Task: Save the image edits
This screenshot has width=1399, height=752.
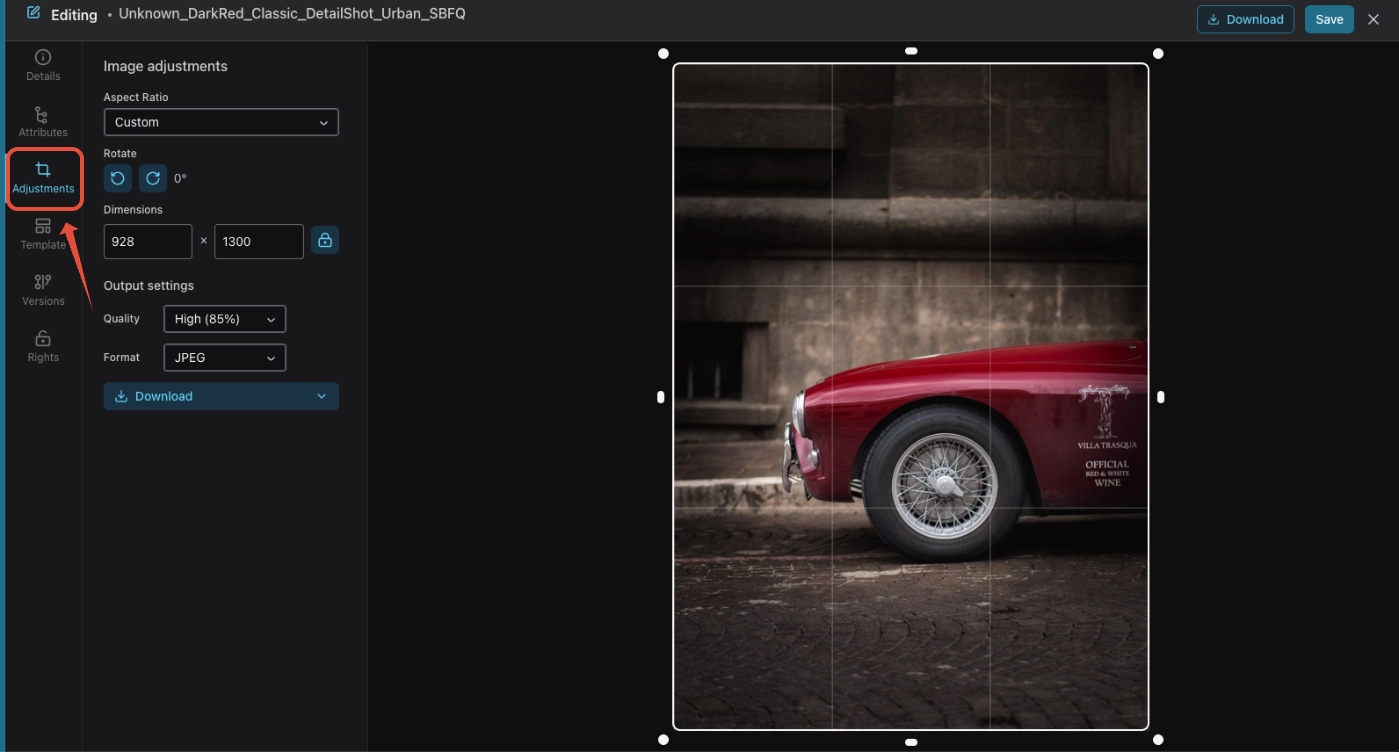Action: tap(1329, 19)
